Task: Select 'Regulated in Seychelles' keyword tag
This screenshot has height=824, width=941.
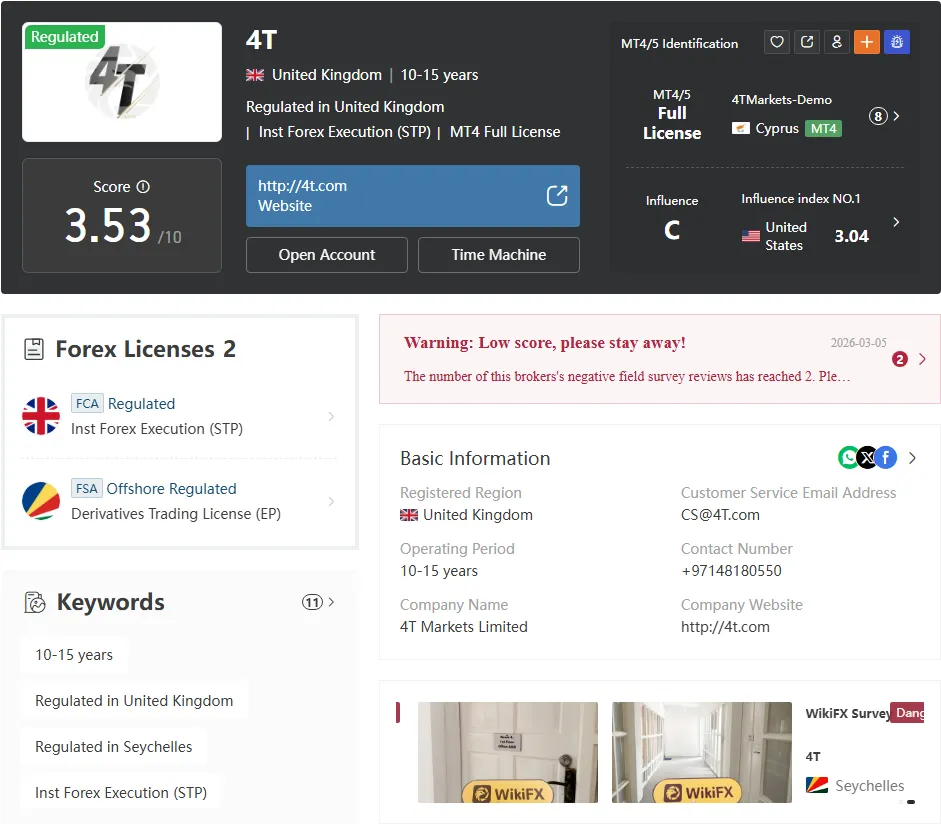Action: coord(113,747)
